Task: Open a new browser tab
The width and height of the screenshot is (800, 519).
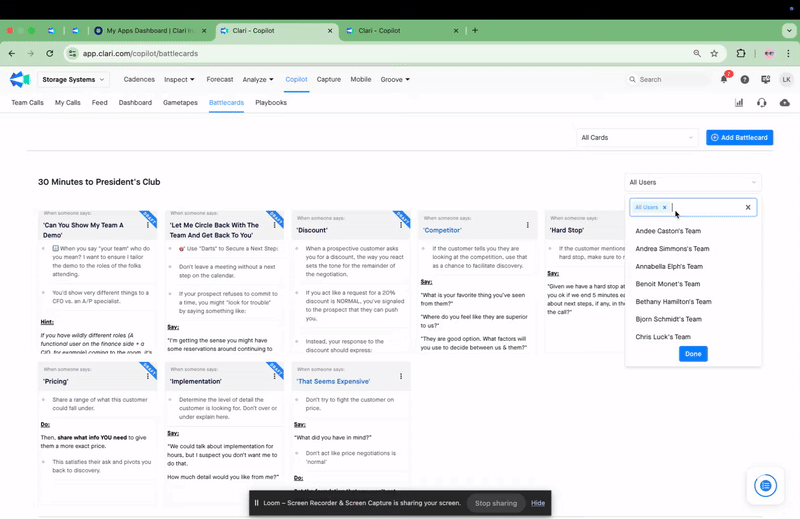Action: (475, 31)
